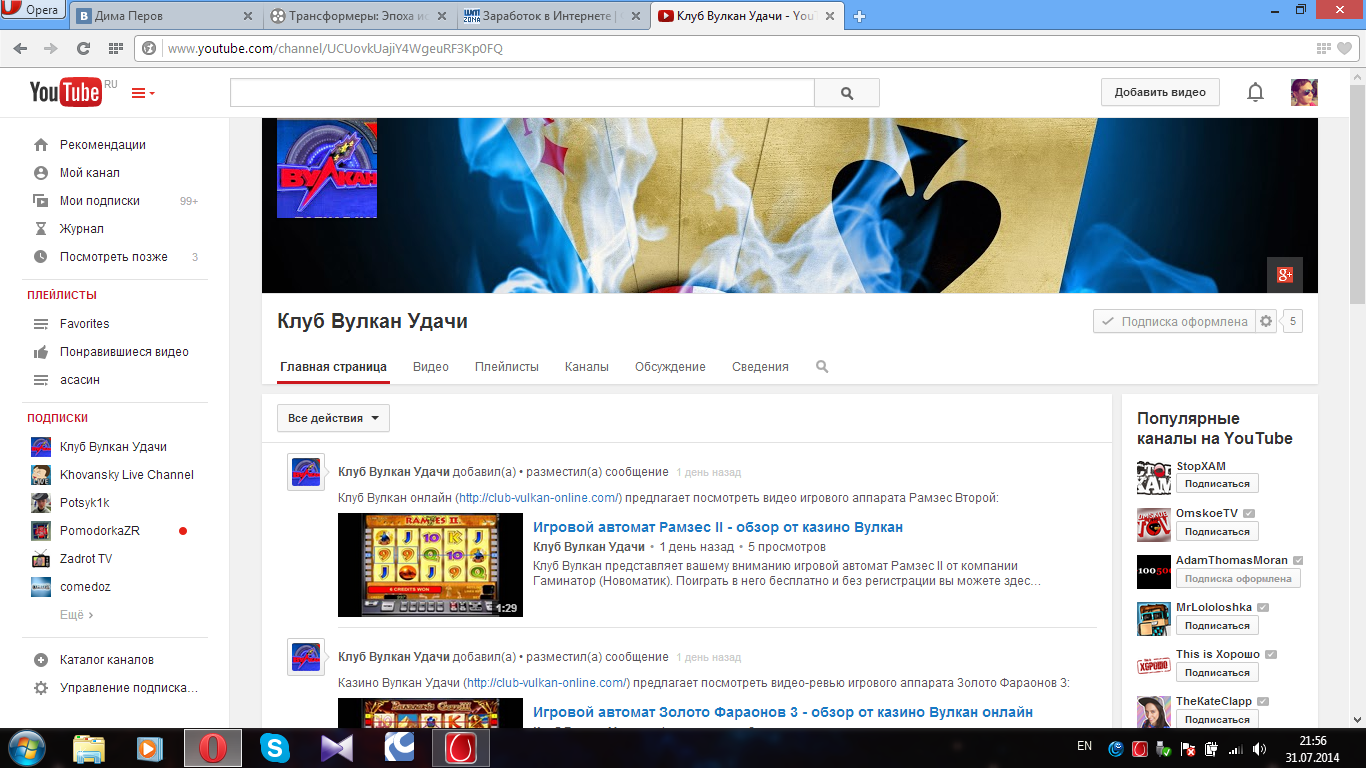Click the channel search magnifier icon

click(x=822, y=367)
